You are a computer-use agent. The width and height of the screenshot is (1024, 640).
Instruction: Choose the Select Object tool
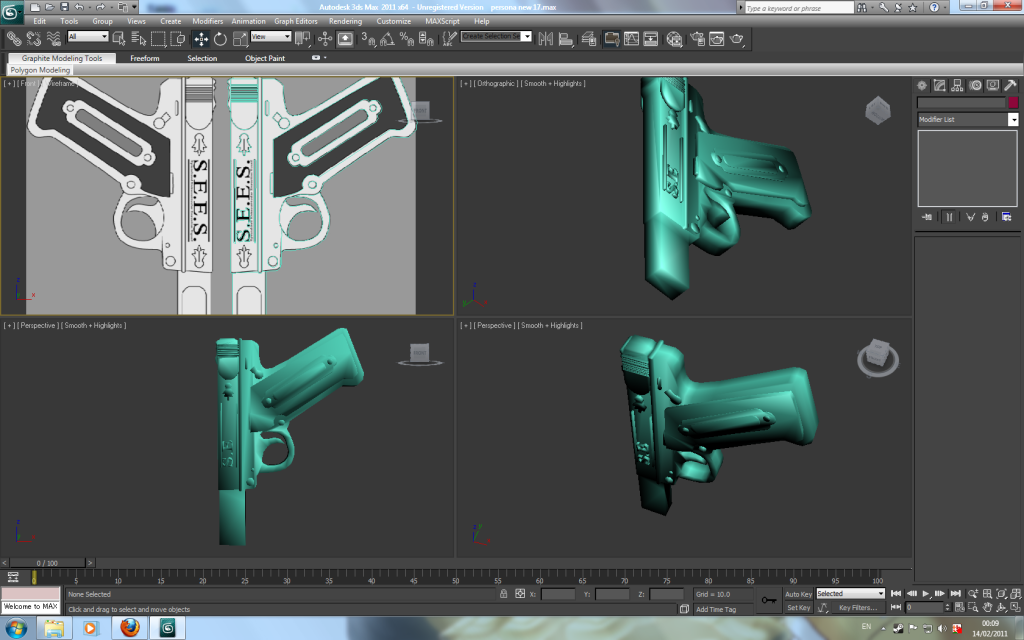(x=119, y=39)
